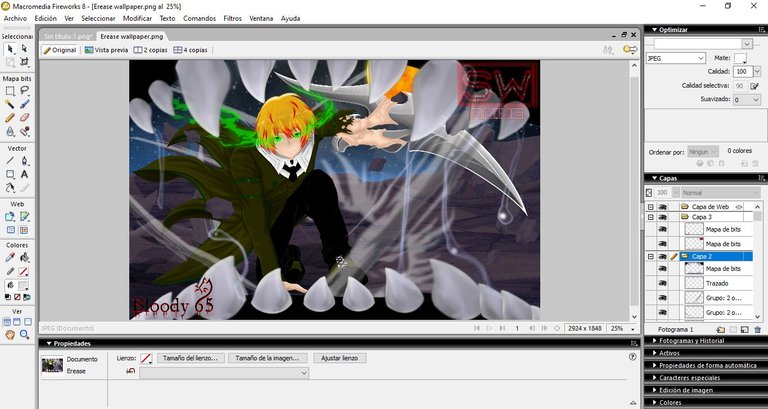The height and width of the screenshot is (409, 768).
Task: Open the Mate color swatch
Action: click(740, 58)
